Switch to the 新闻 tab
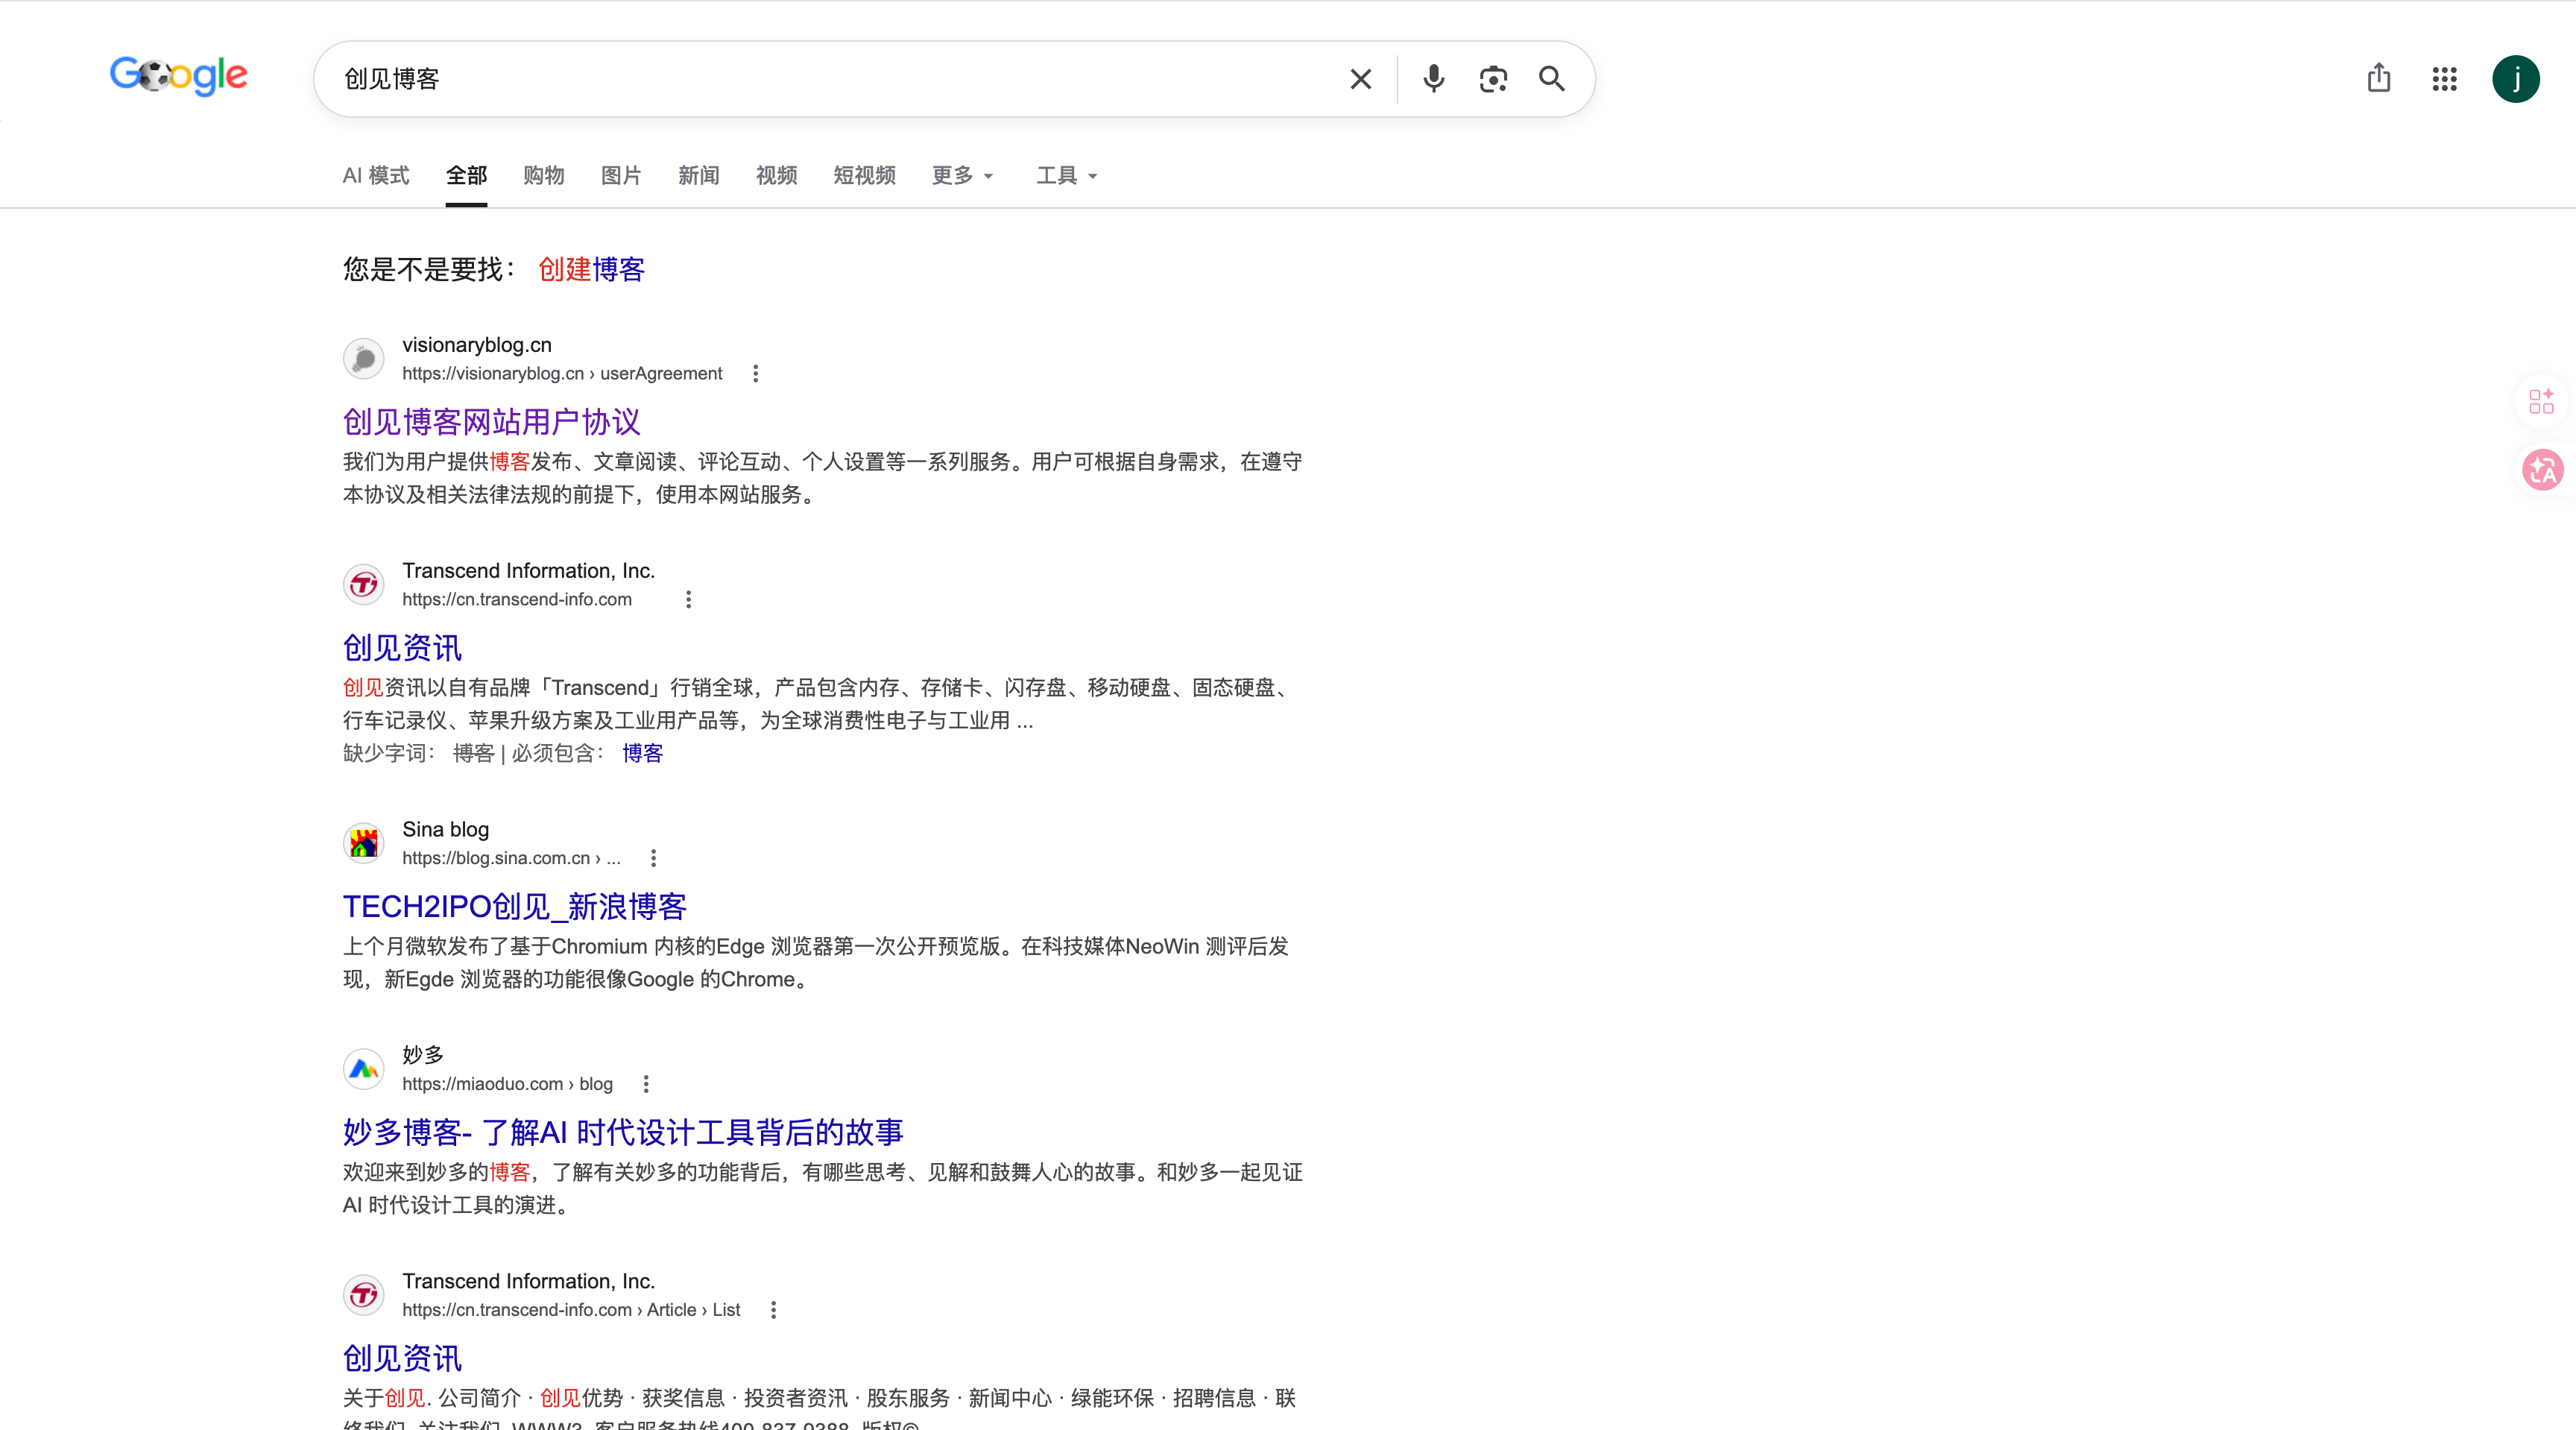The height and width of the screenshot is (1430, 2576). [x=699, y=176]
